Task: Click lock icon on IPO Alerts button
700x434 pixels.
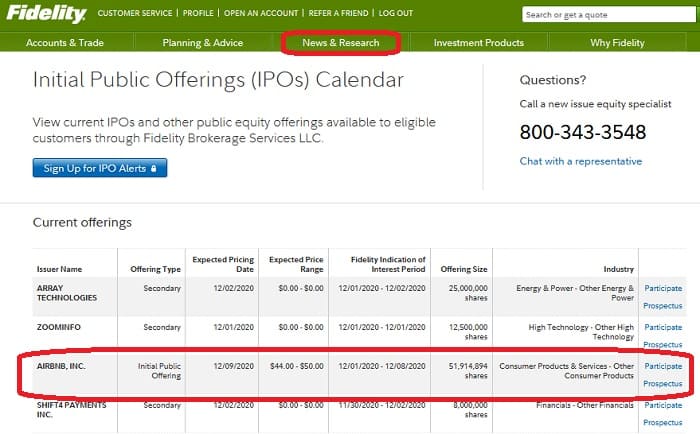Action: (x=154, y=168)
